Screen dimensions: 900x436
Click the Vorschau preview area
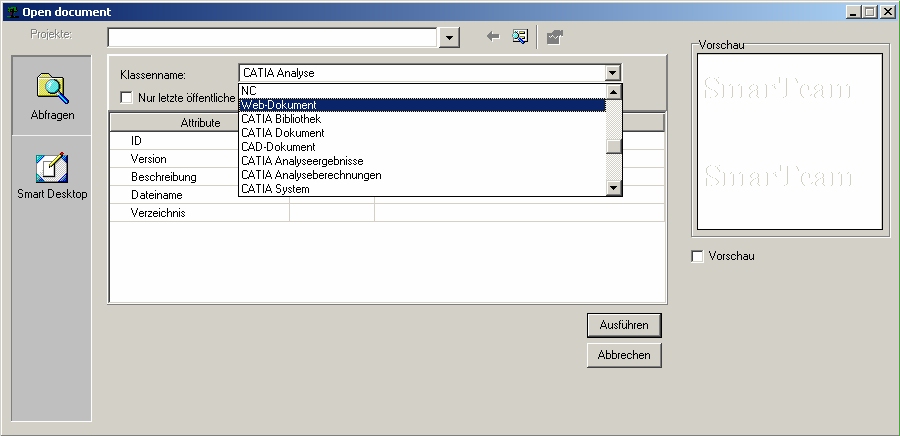pos(790,142)
